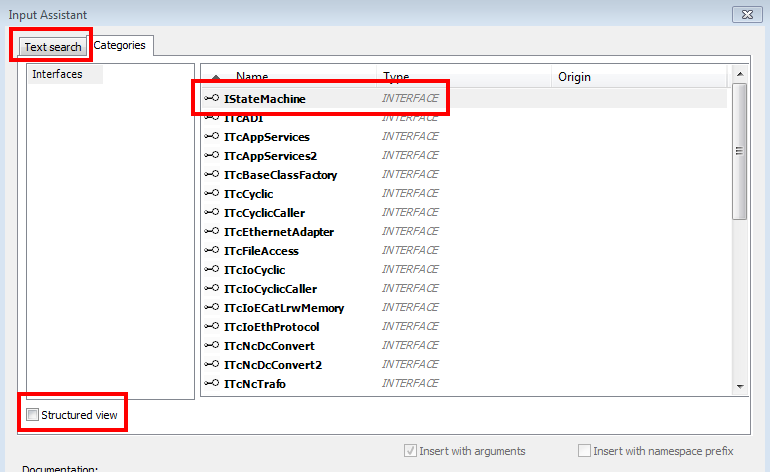
Task: Click the interface icon beside ITcIoCyclic
Action: coord(212,269)
